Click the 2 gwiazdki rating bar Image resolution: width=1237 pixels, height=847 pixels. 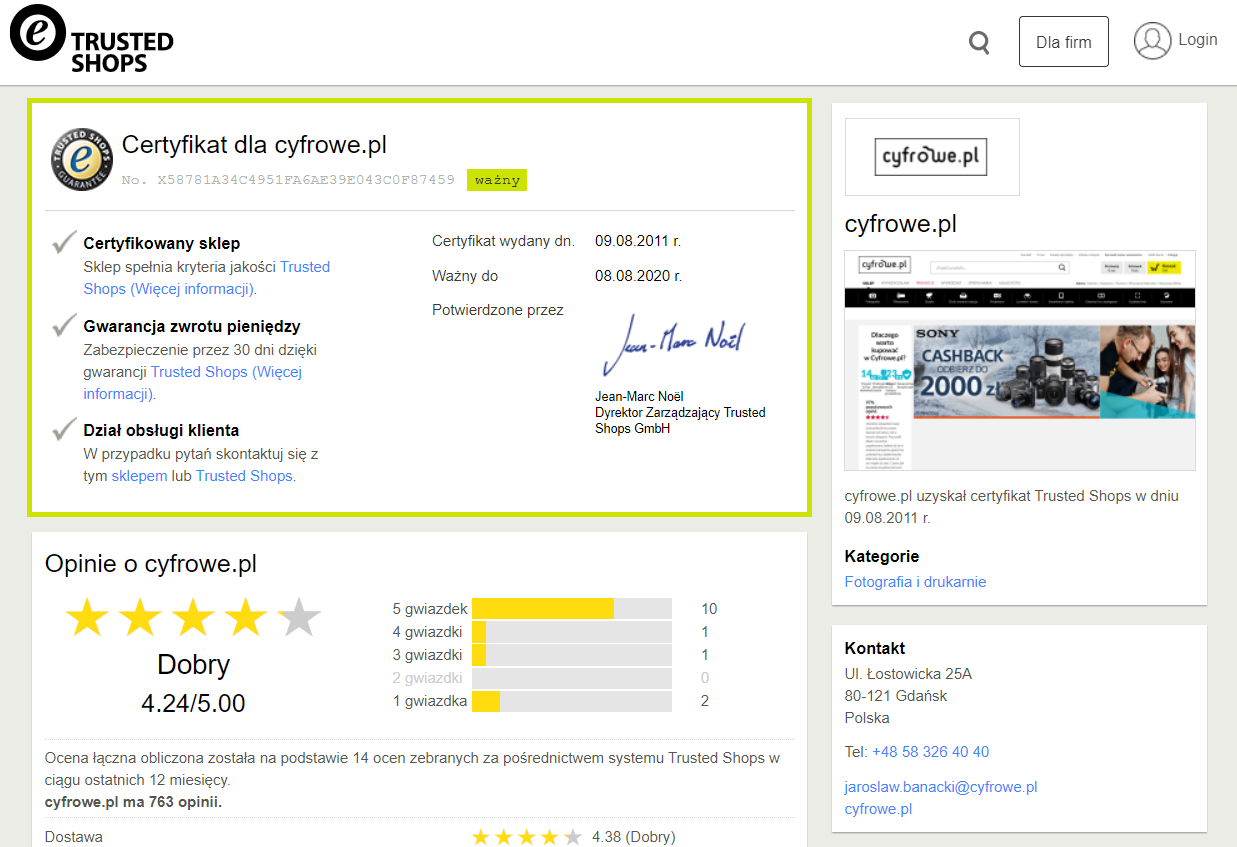[572, 678]
